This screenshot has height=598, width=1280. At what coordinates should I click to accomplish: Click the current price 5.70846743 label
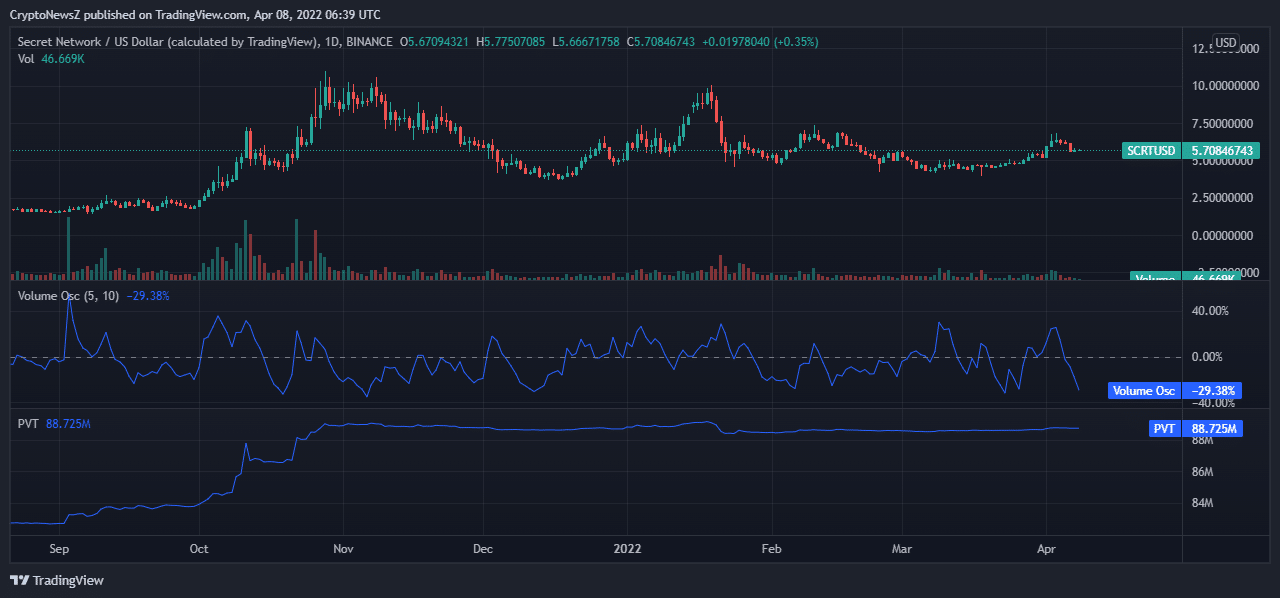point(1219,151)
